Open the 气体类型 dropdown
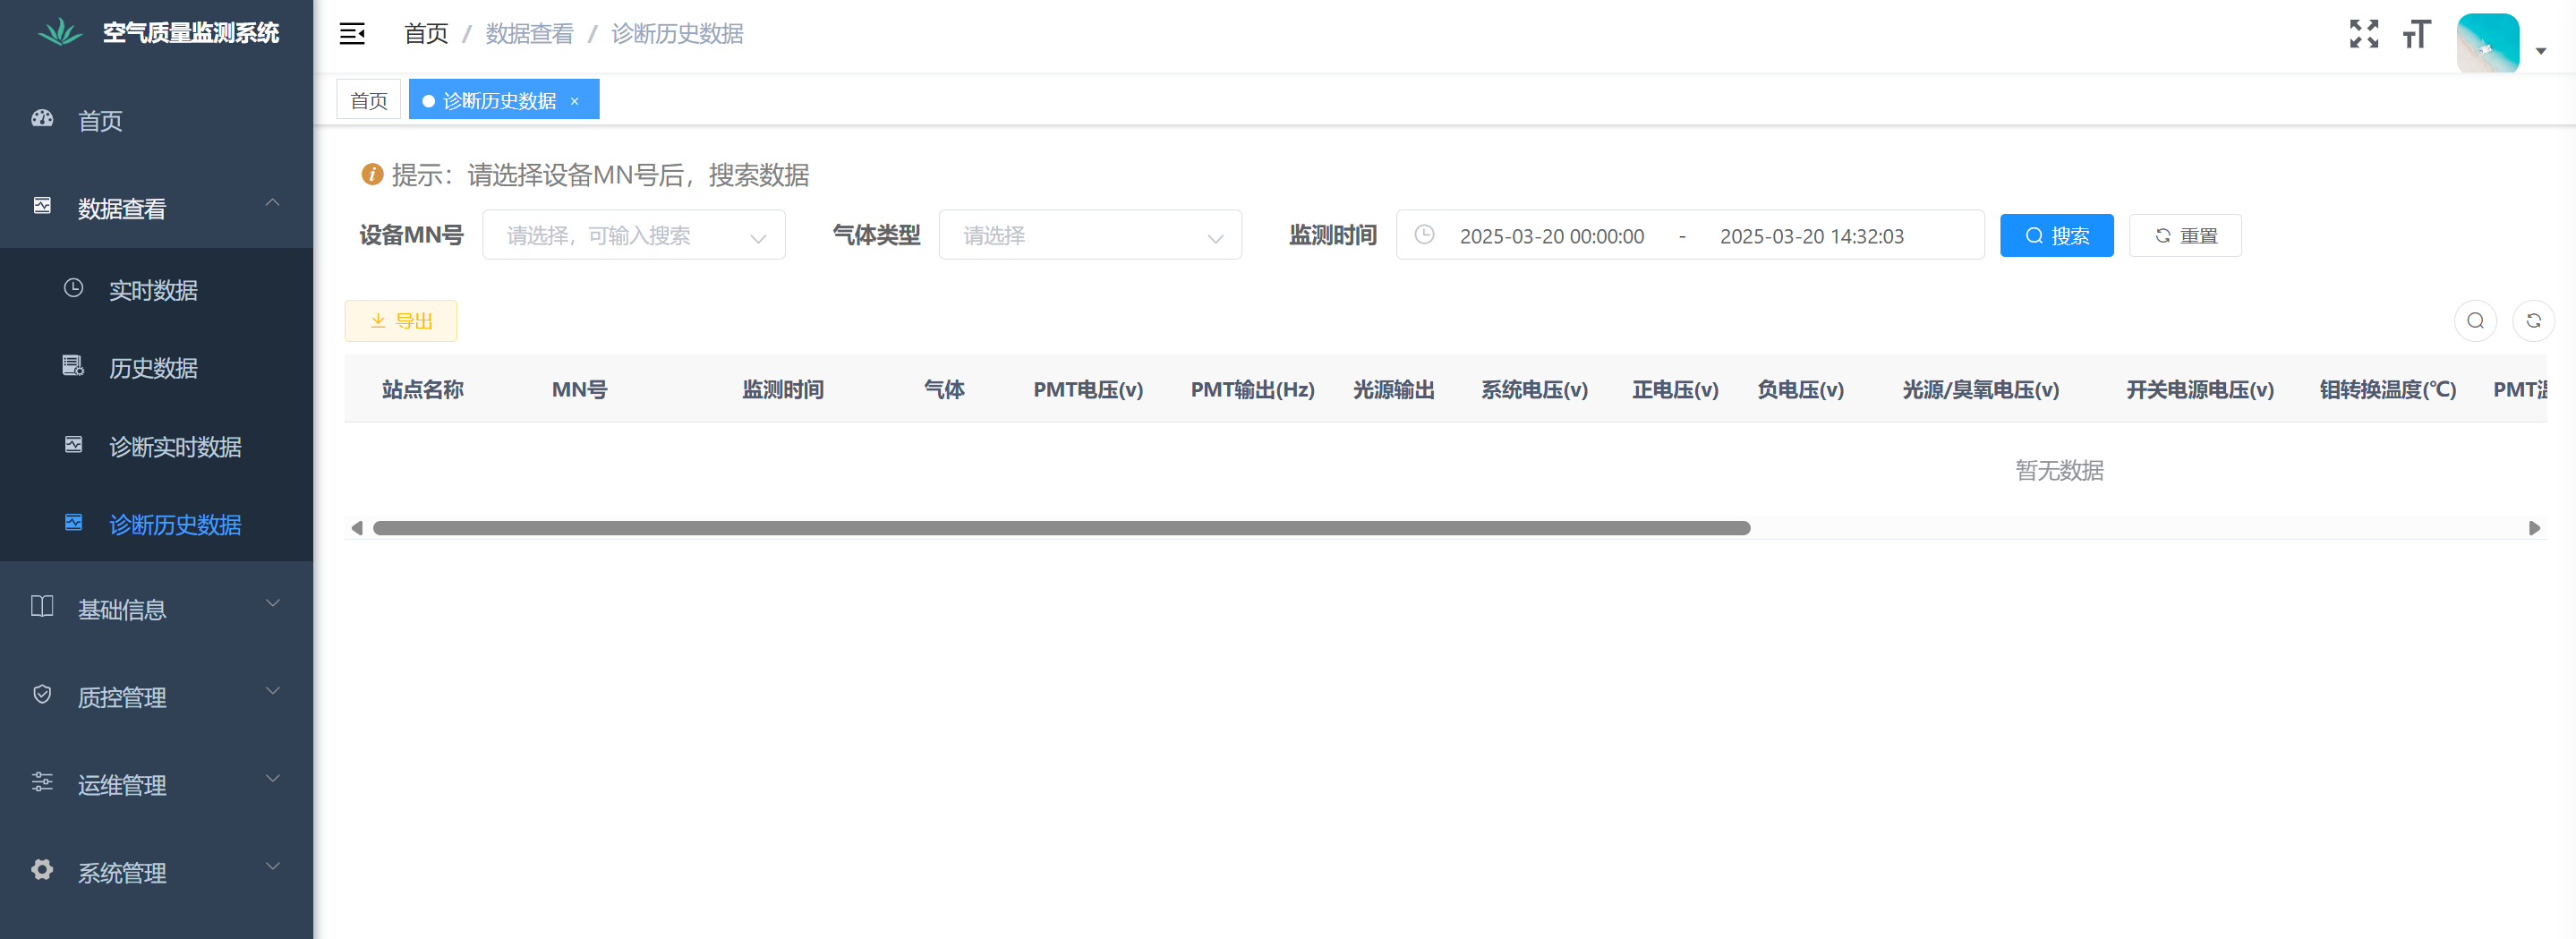Viewport: 2576px width, 939px height. (x=1090, y=235)
